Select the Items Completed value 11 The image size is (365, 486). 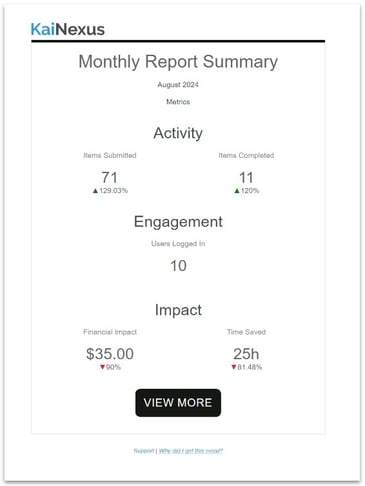click(246, 177)
